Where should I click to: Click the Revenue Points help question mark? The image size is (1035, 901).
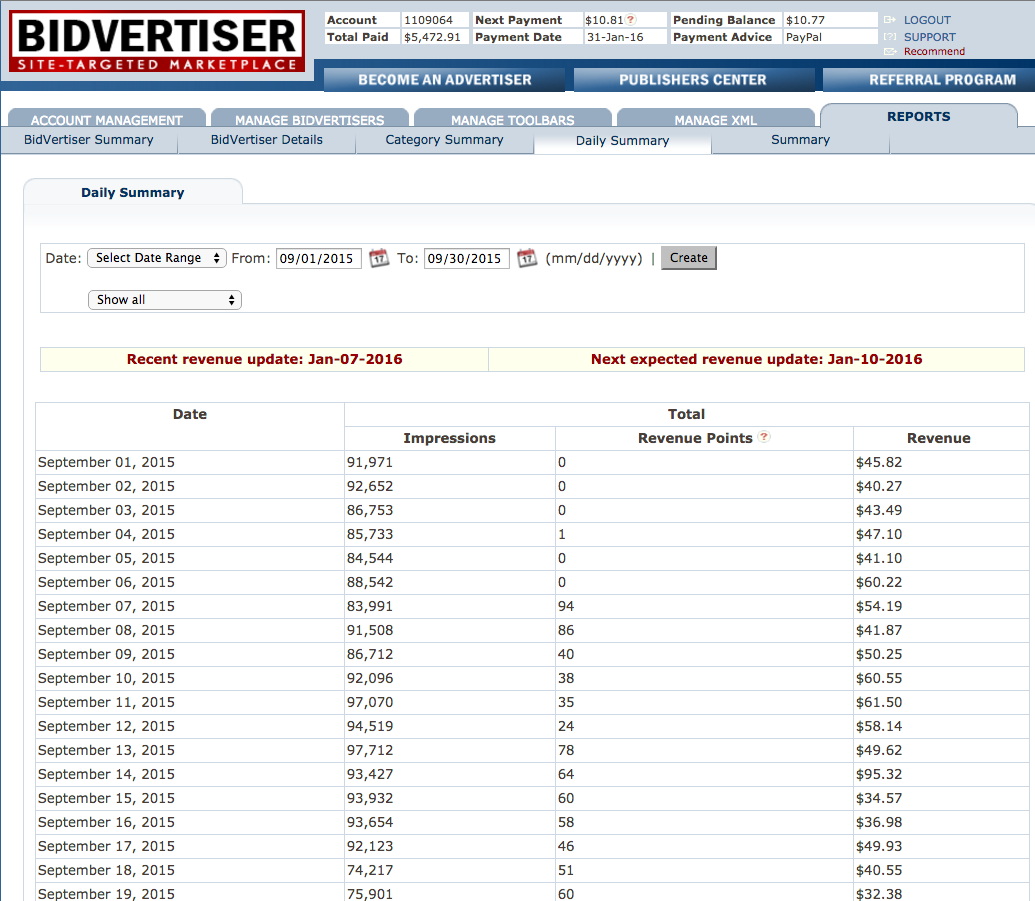point(764,437)
